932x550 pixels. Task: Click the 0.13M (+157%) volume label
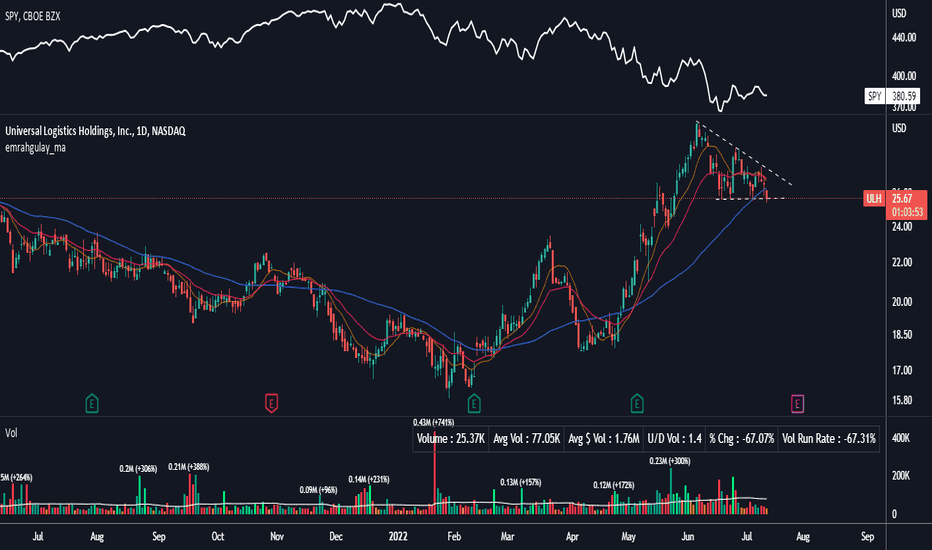click(521, 482)
